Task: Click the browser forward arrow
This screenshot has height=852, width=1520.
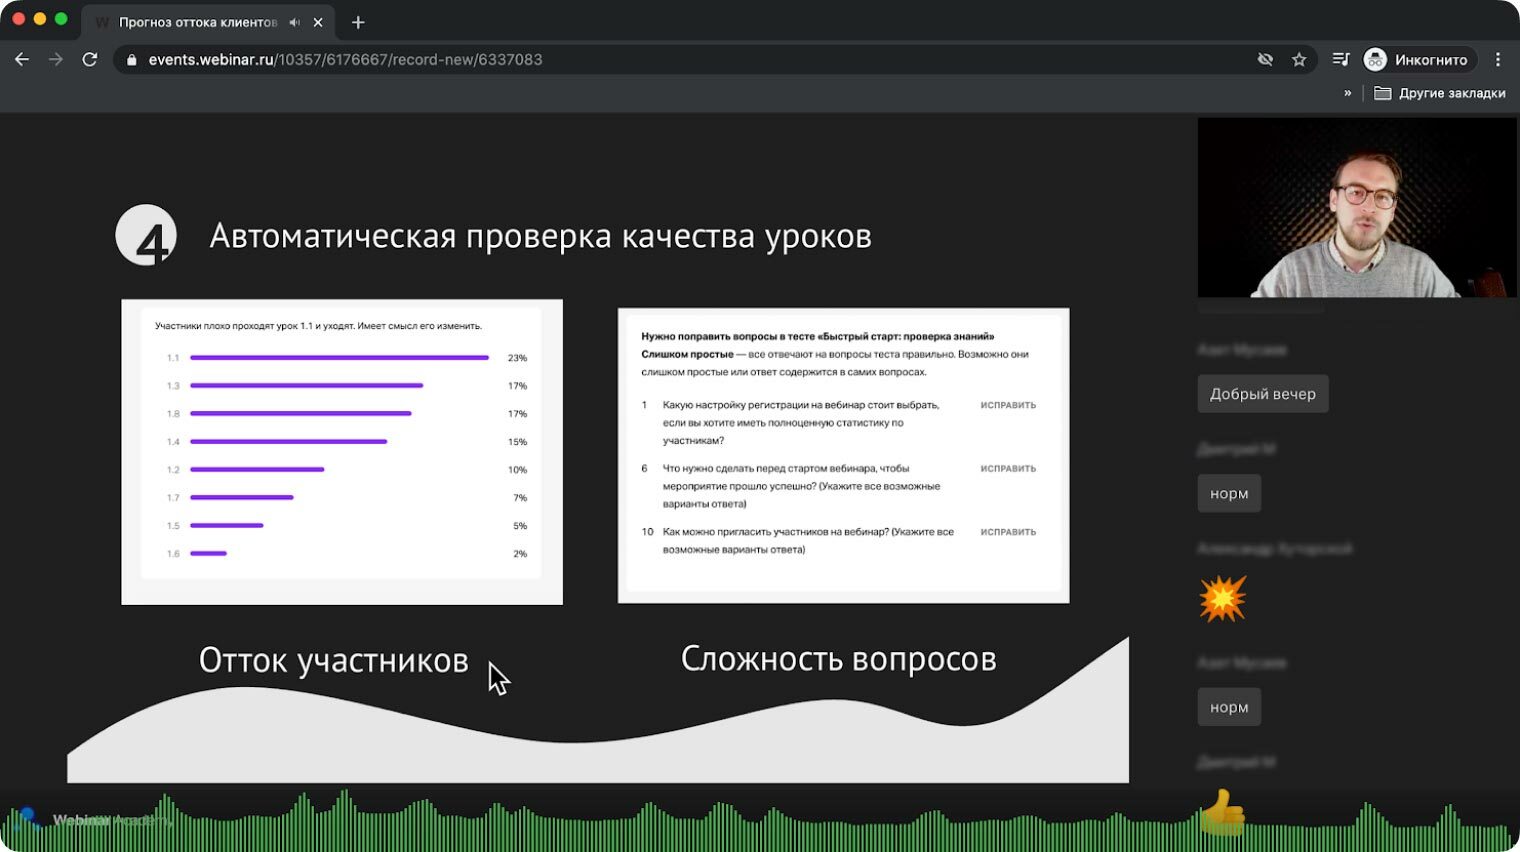Action: click(56, 60)
